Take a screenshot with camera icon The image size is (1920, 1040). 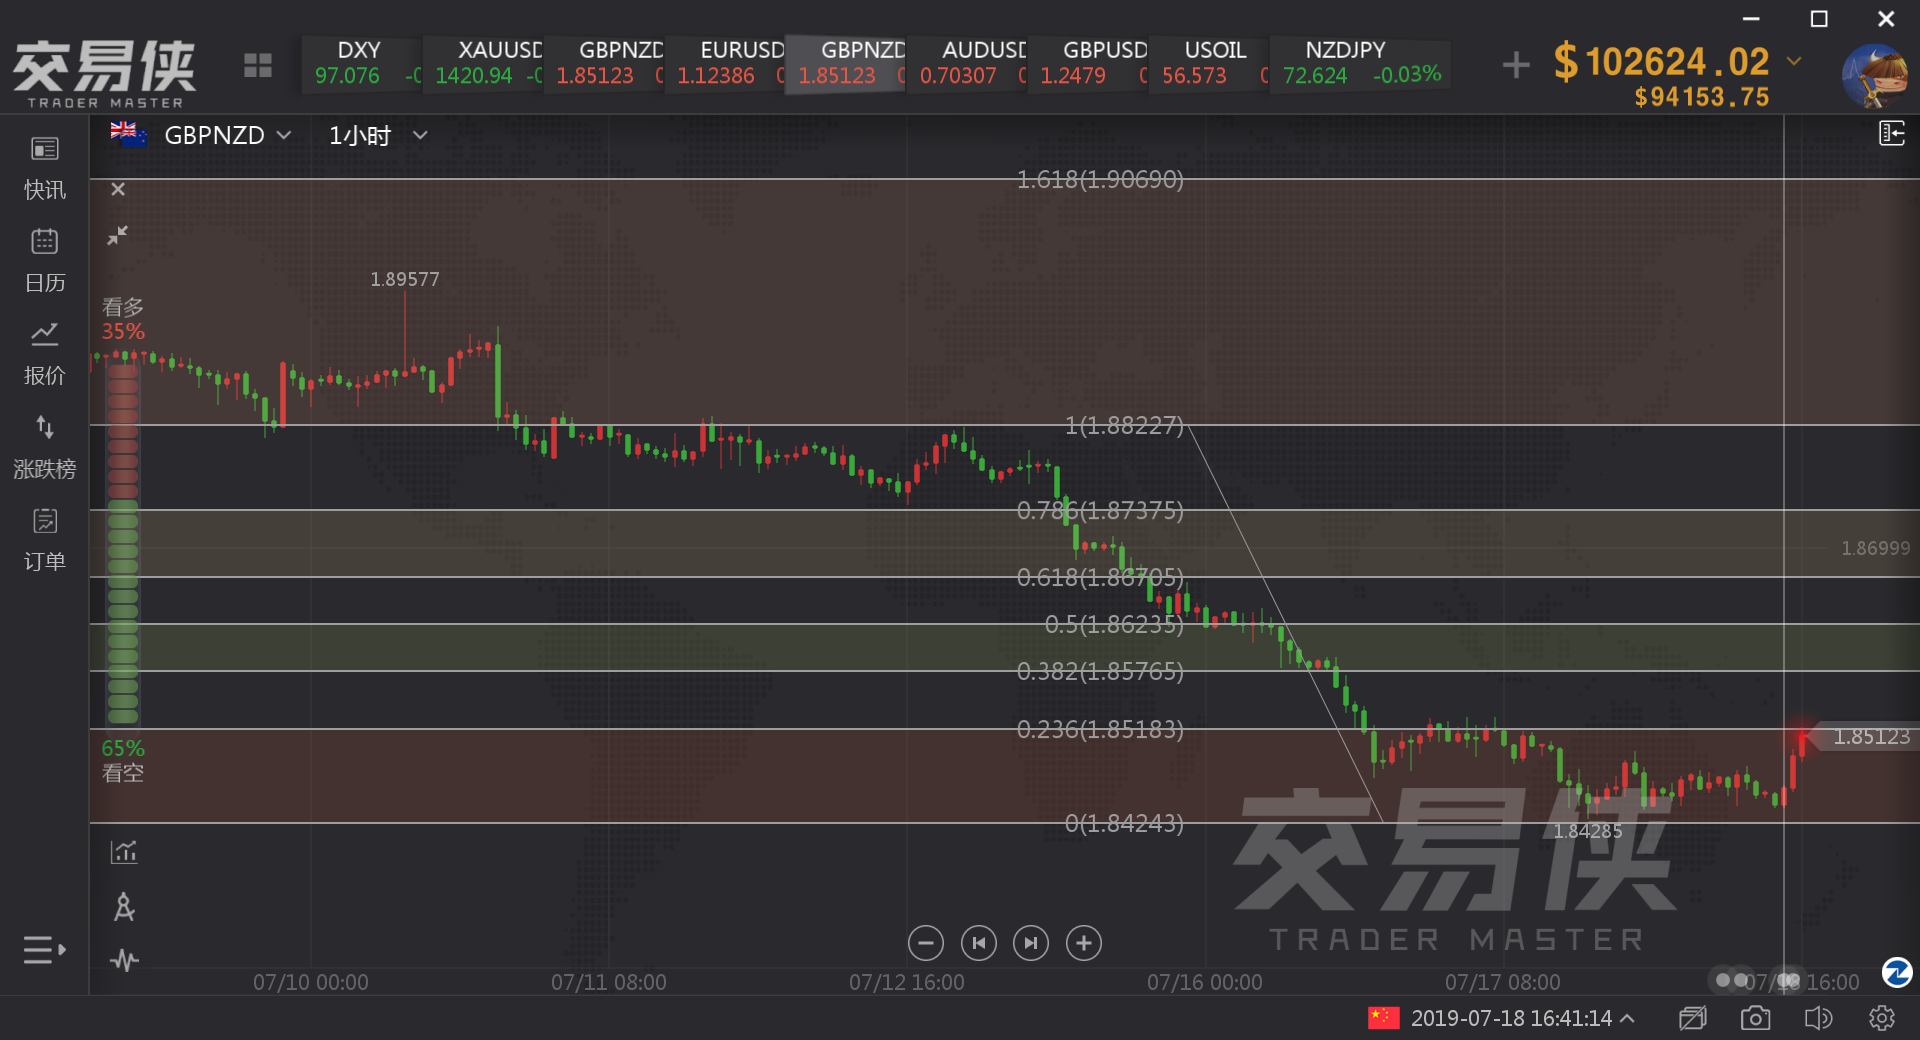point(1755,1018)
